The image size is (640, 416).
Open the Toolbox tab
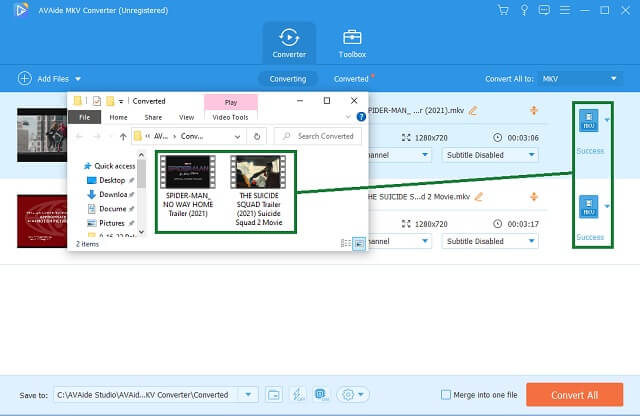tap(352, 43)
